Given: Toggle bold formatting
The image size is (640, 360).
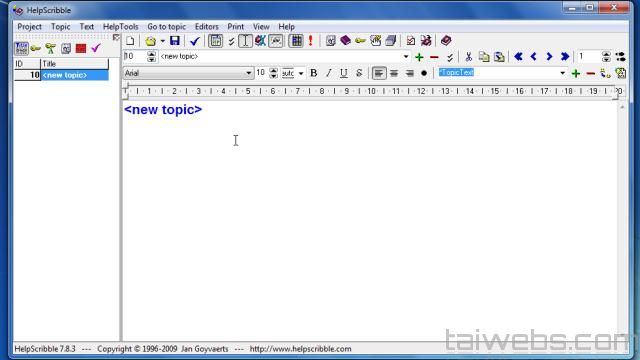Looking at the screenshot, I should point(313,73).
